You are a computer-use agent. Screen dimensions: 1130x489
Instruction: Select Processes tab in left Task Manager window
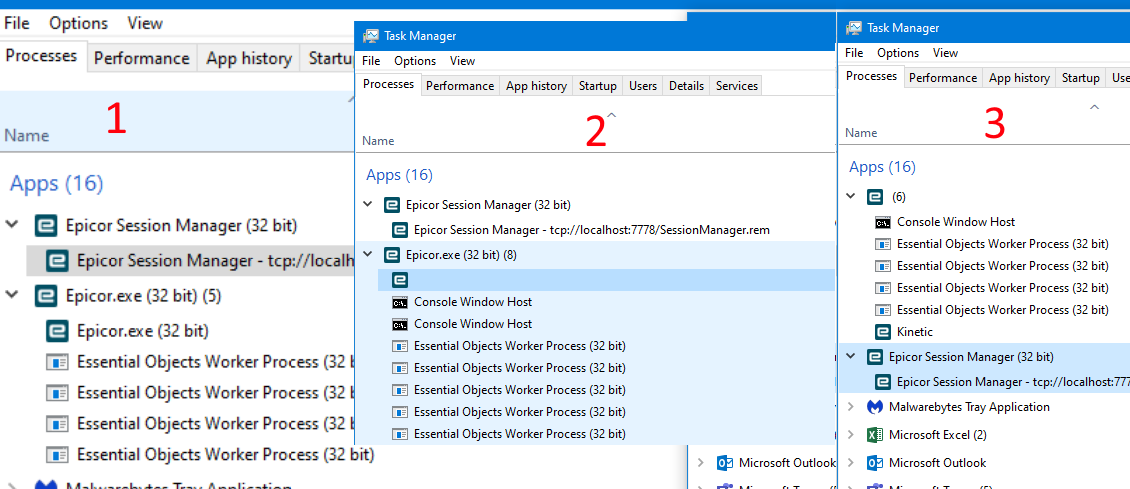pyautogui.click(x=42, y=56)
